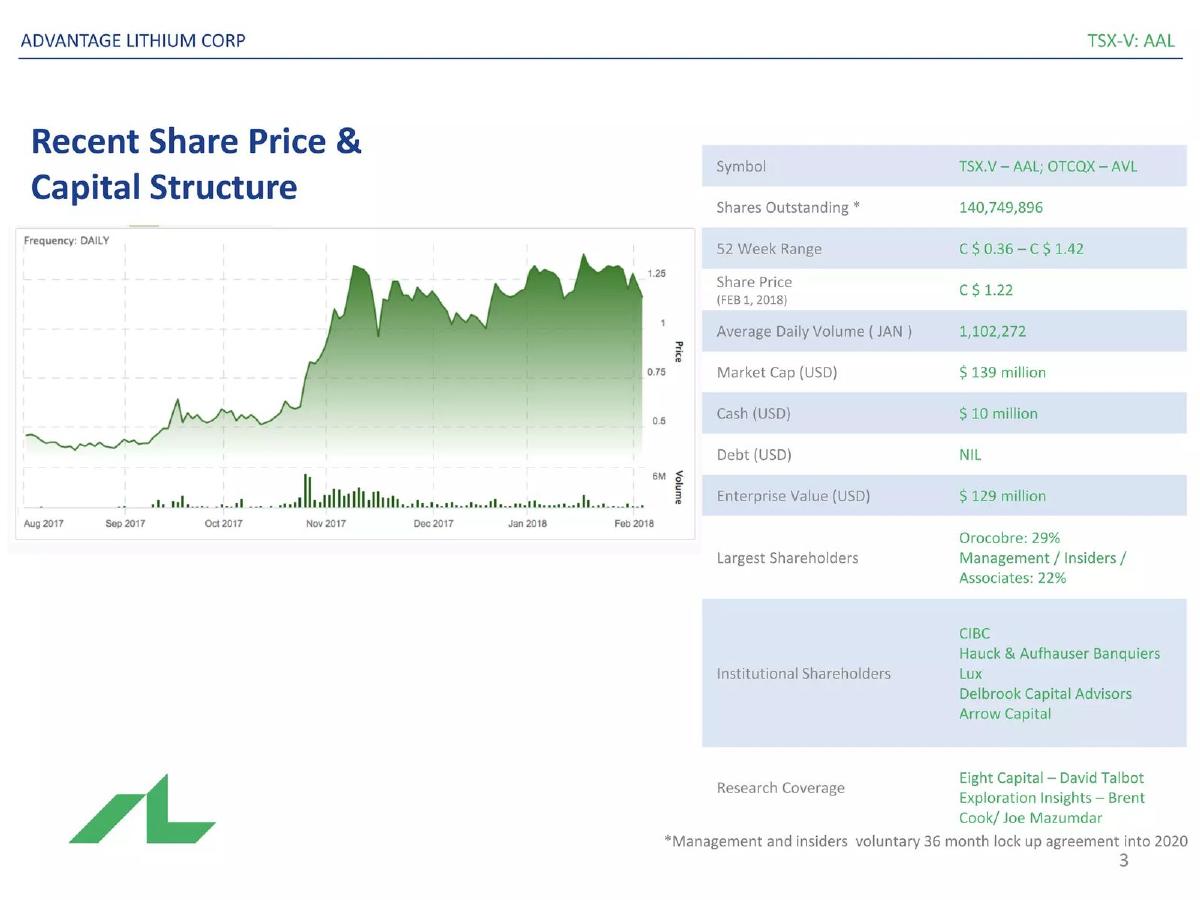Click the Largest Shareholders label
1200x900 pixels.
(787, 557)
